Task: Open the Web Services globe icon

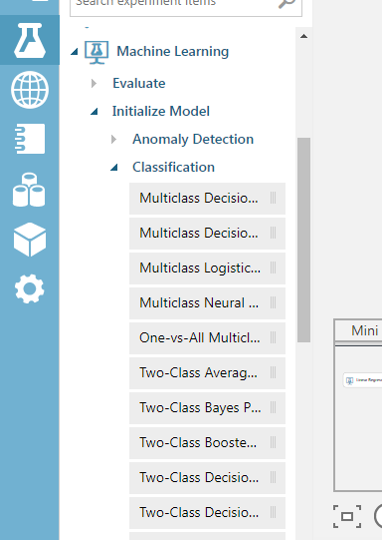Action: coord(30,90)
